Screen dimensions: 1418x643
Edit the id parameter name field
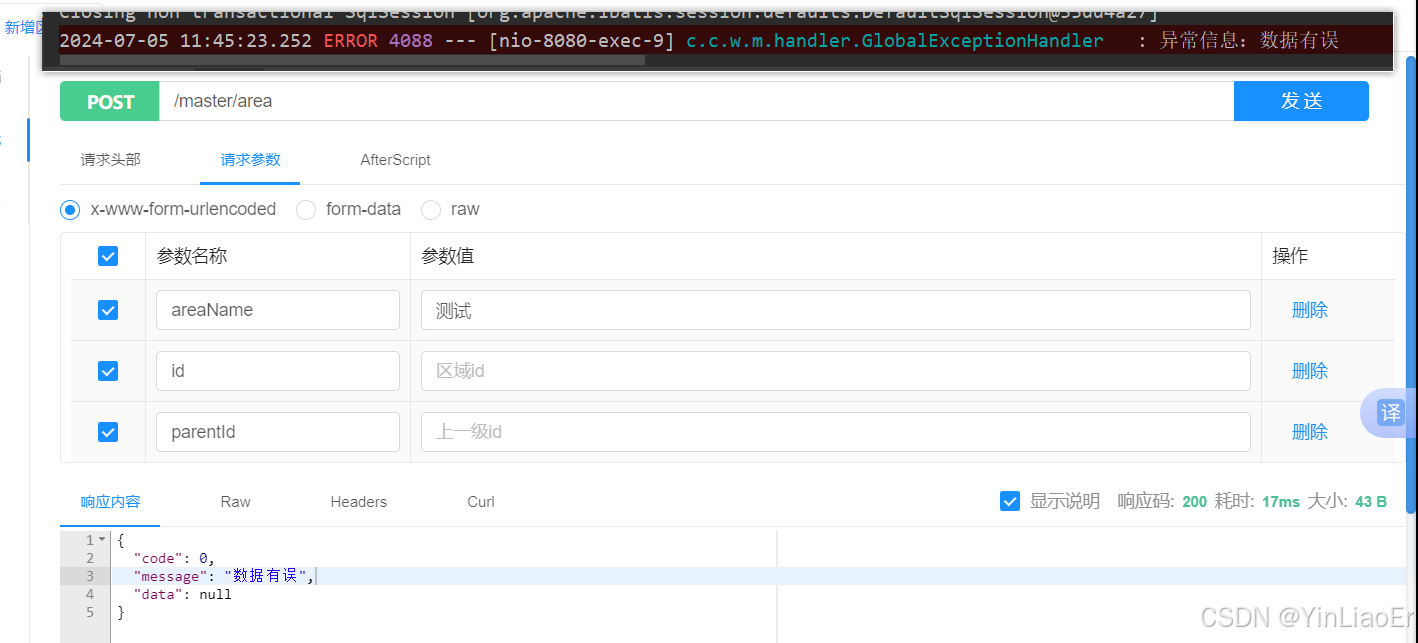(278, 371)
